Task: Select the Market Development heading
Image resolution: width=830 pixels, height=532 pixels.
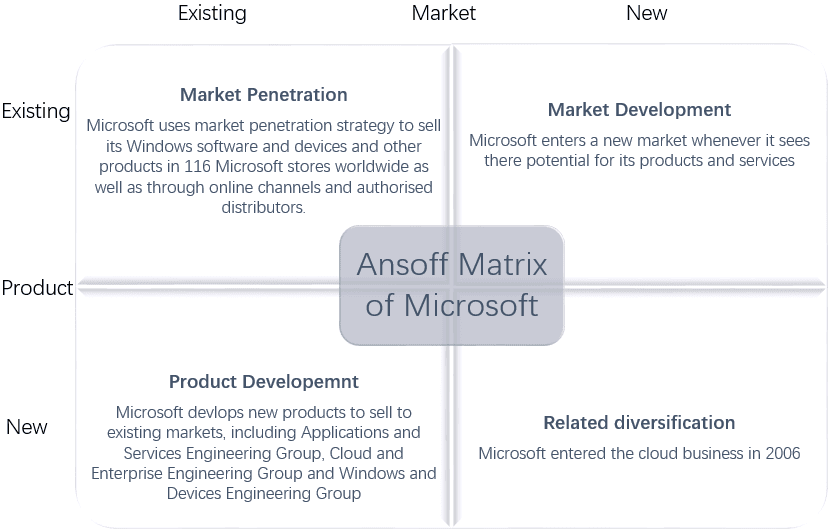Action: [x=639, y=110]
